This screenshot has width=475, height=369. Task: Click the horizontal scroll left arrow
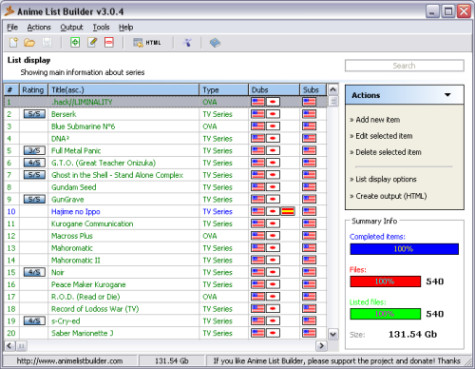coord(9,346)
